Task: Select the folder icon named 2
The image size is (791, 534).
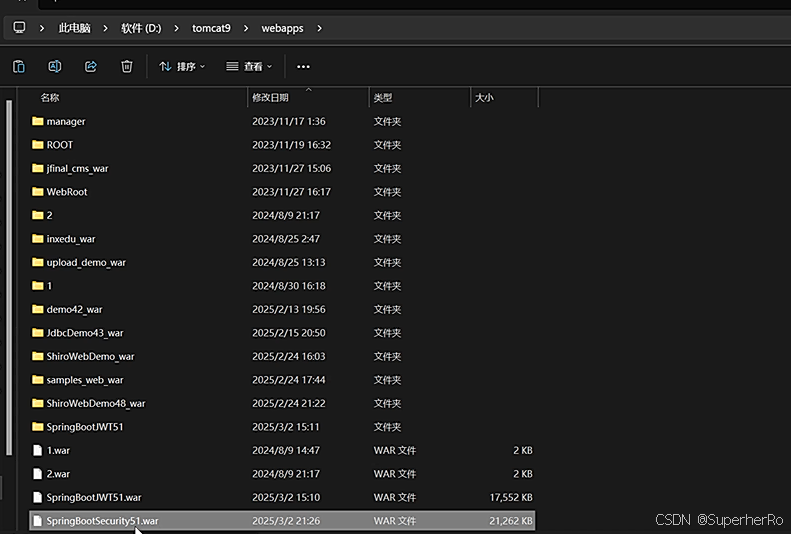Action: click(x=37, y=215)
